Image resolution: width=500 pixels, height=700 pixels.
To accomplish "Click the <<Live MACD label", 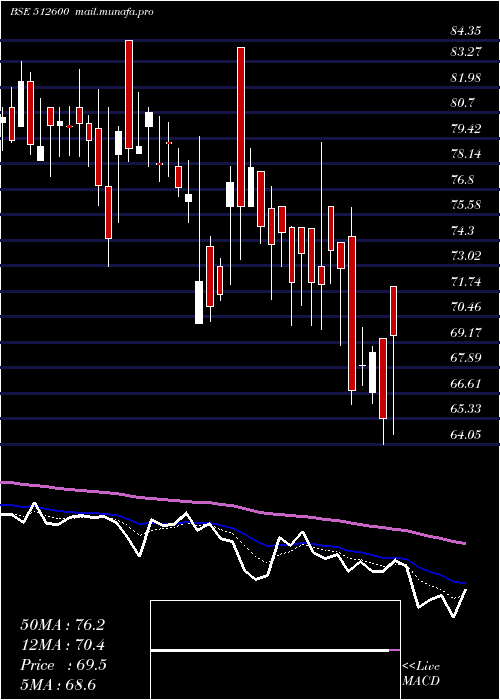I will click(x=421, y=674).
